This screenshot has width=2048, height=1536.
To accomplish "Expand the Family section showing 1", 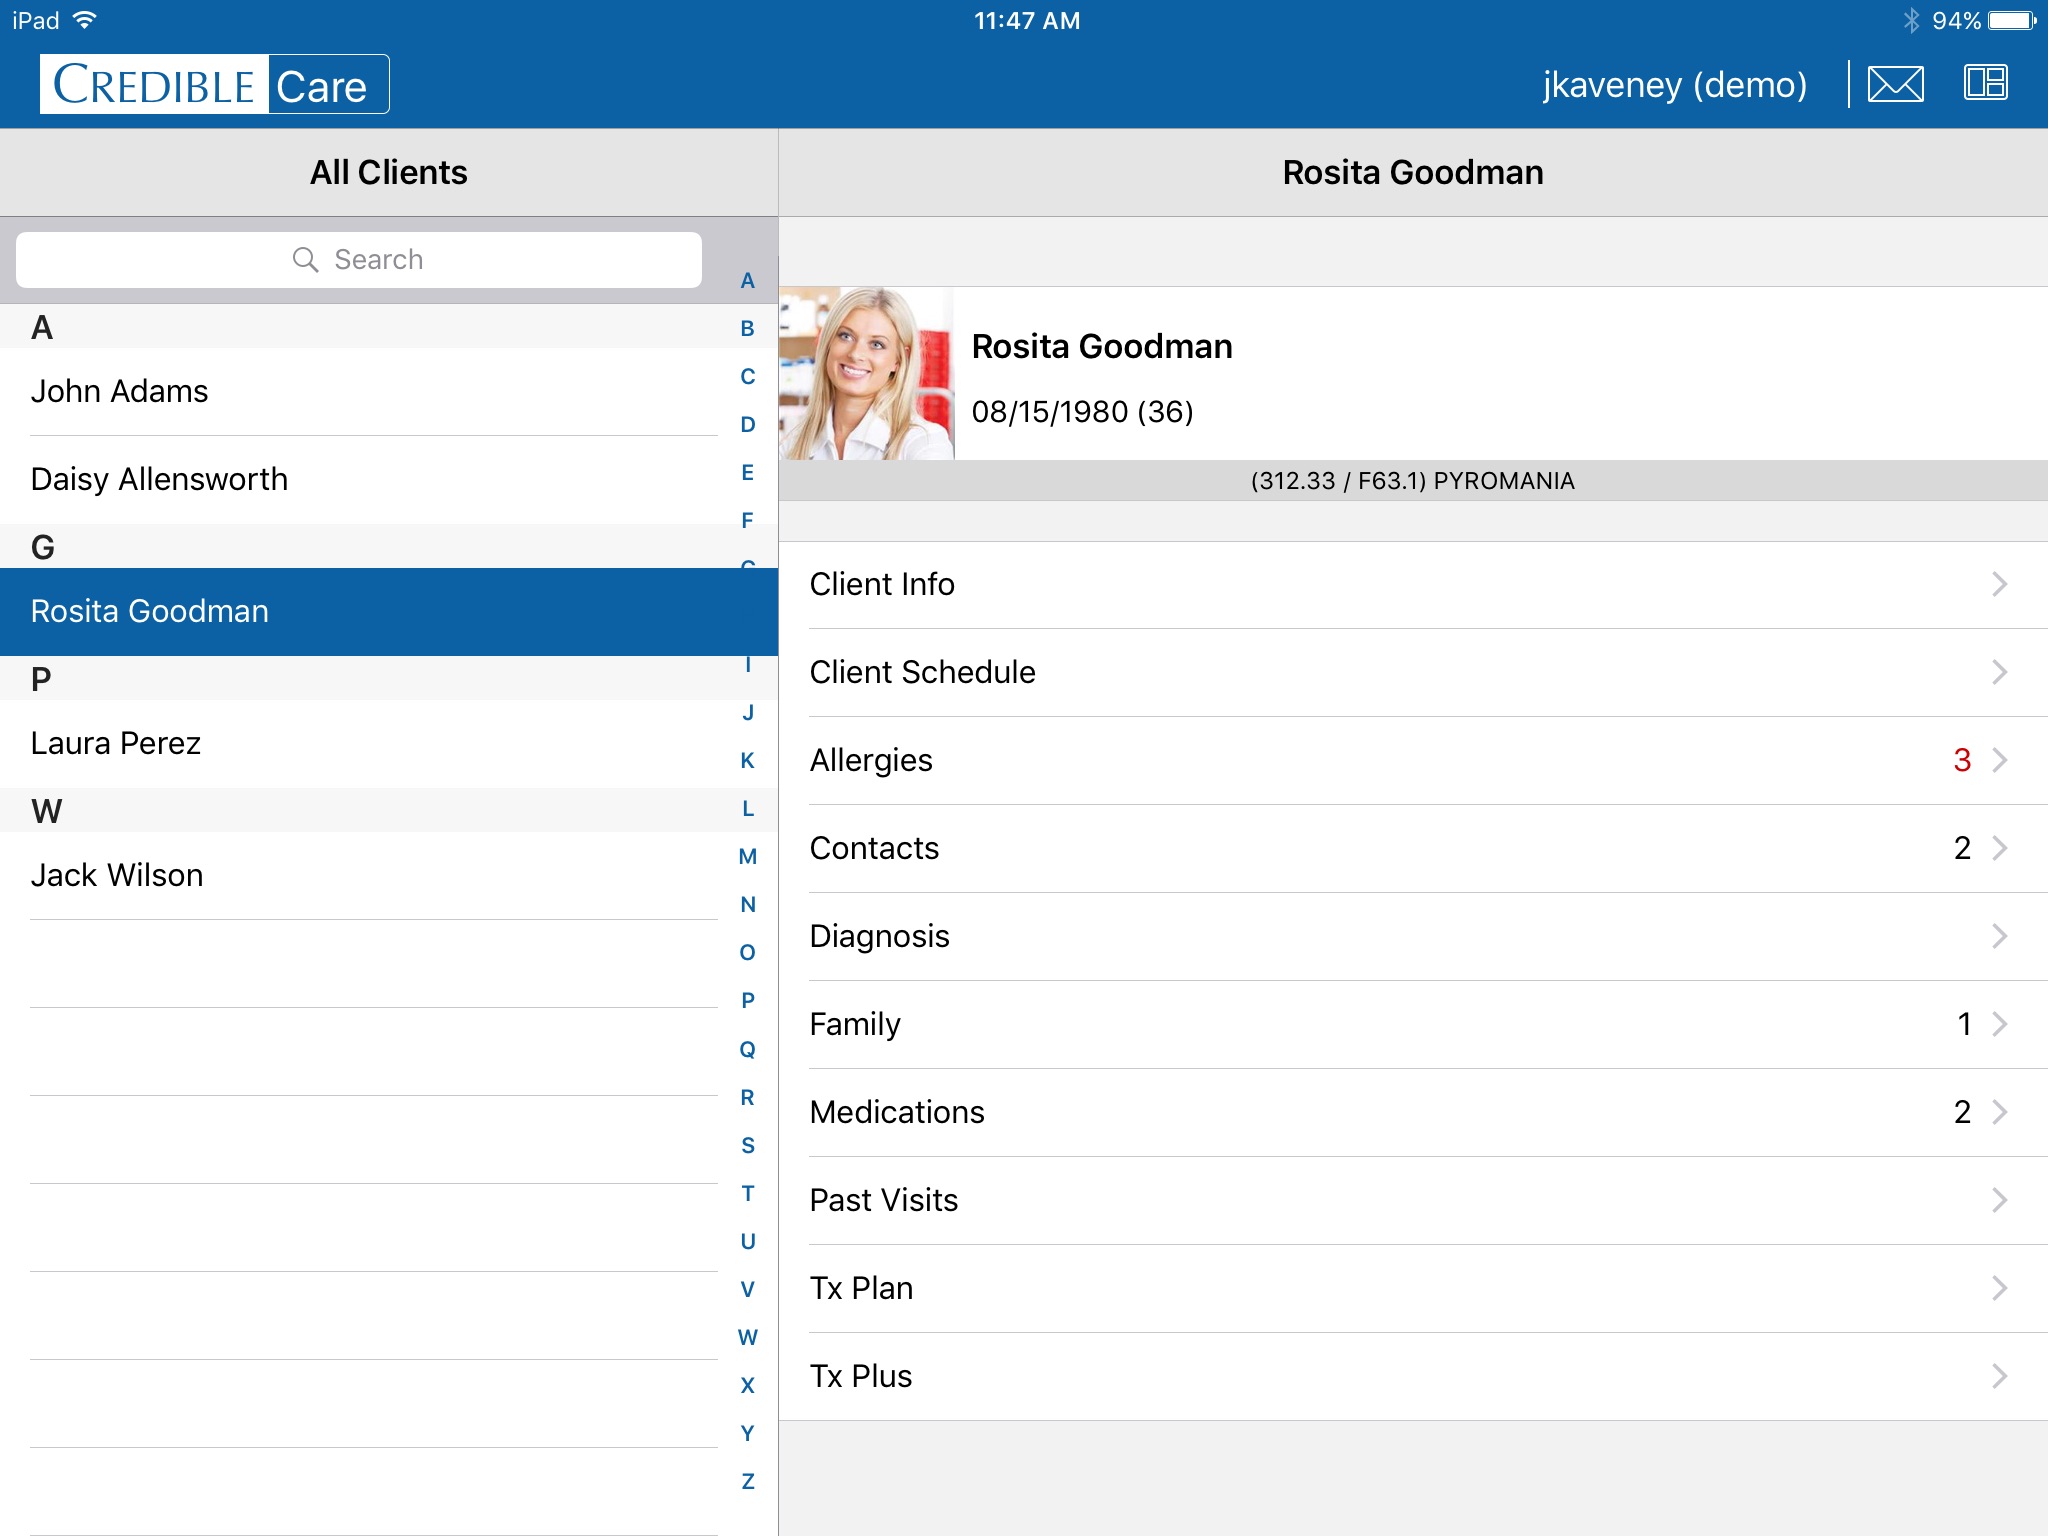I will 1413,1025.
